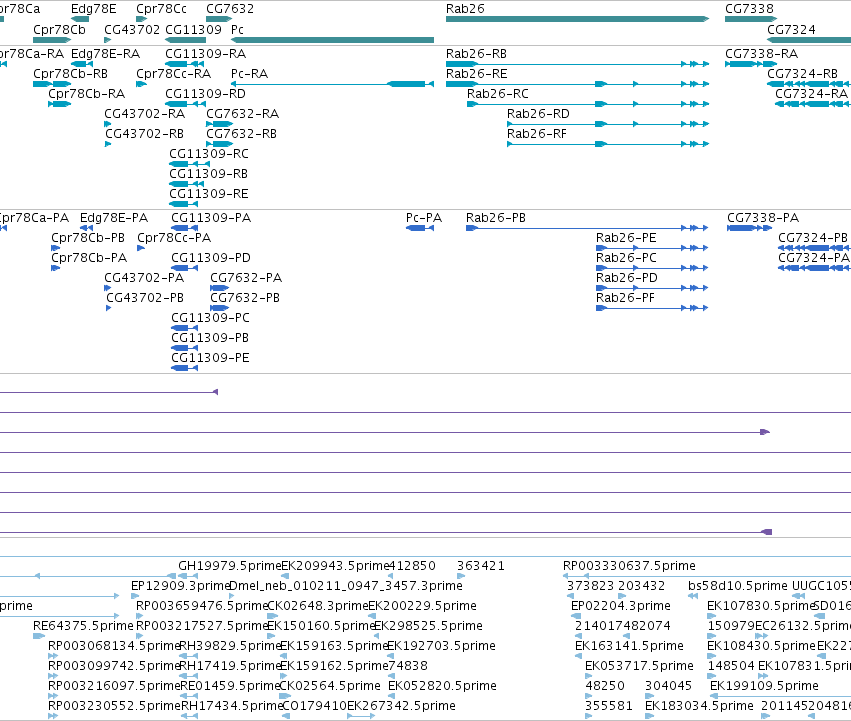Click EST EP02204.3prime
The width and height of the screenshot is (851, 721).
click(620, 606)
